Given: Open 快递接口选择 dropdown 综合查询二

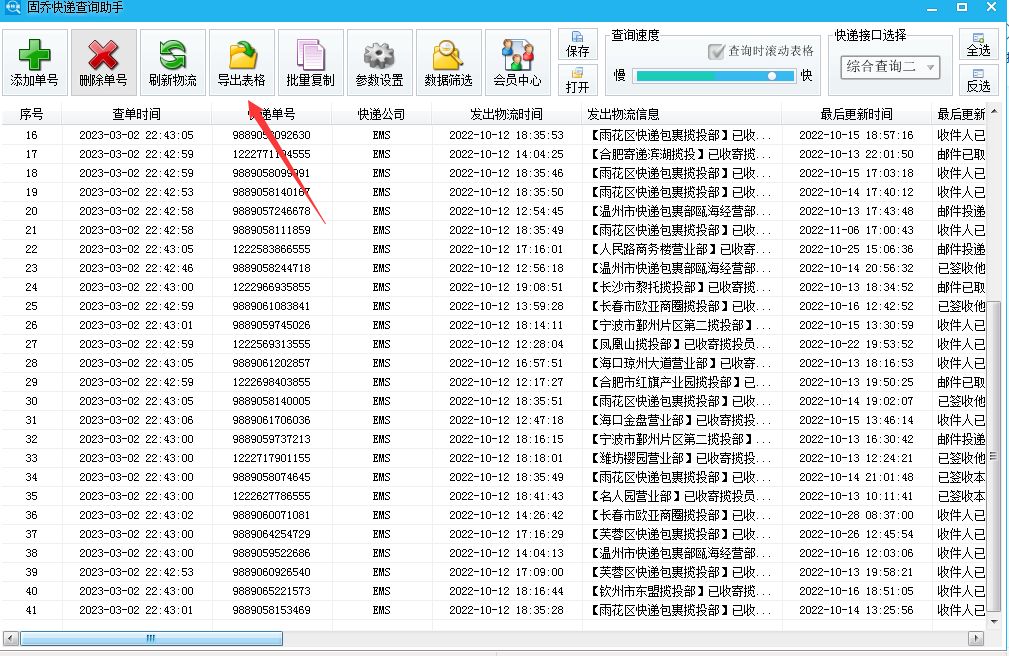Looking at the screenshot, I should tap(890, 67).
